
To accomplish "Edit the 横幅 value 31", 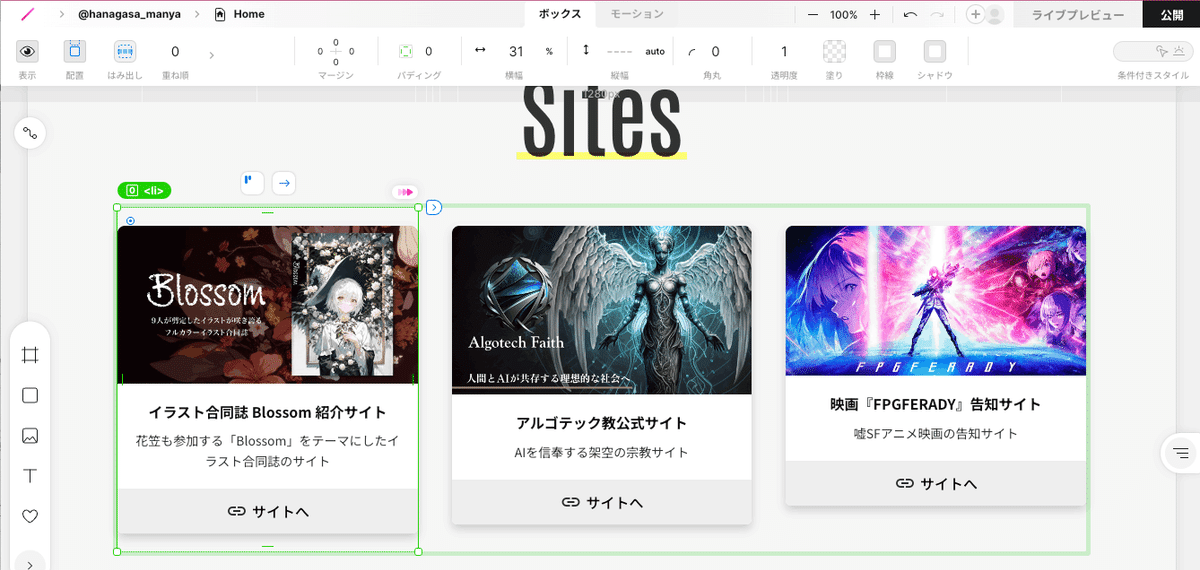I will [516, 51].
